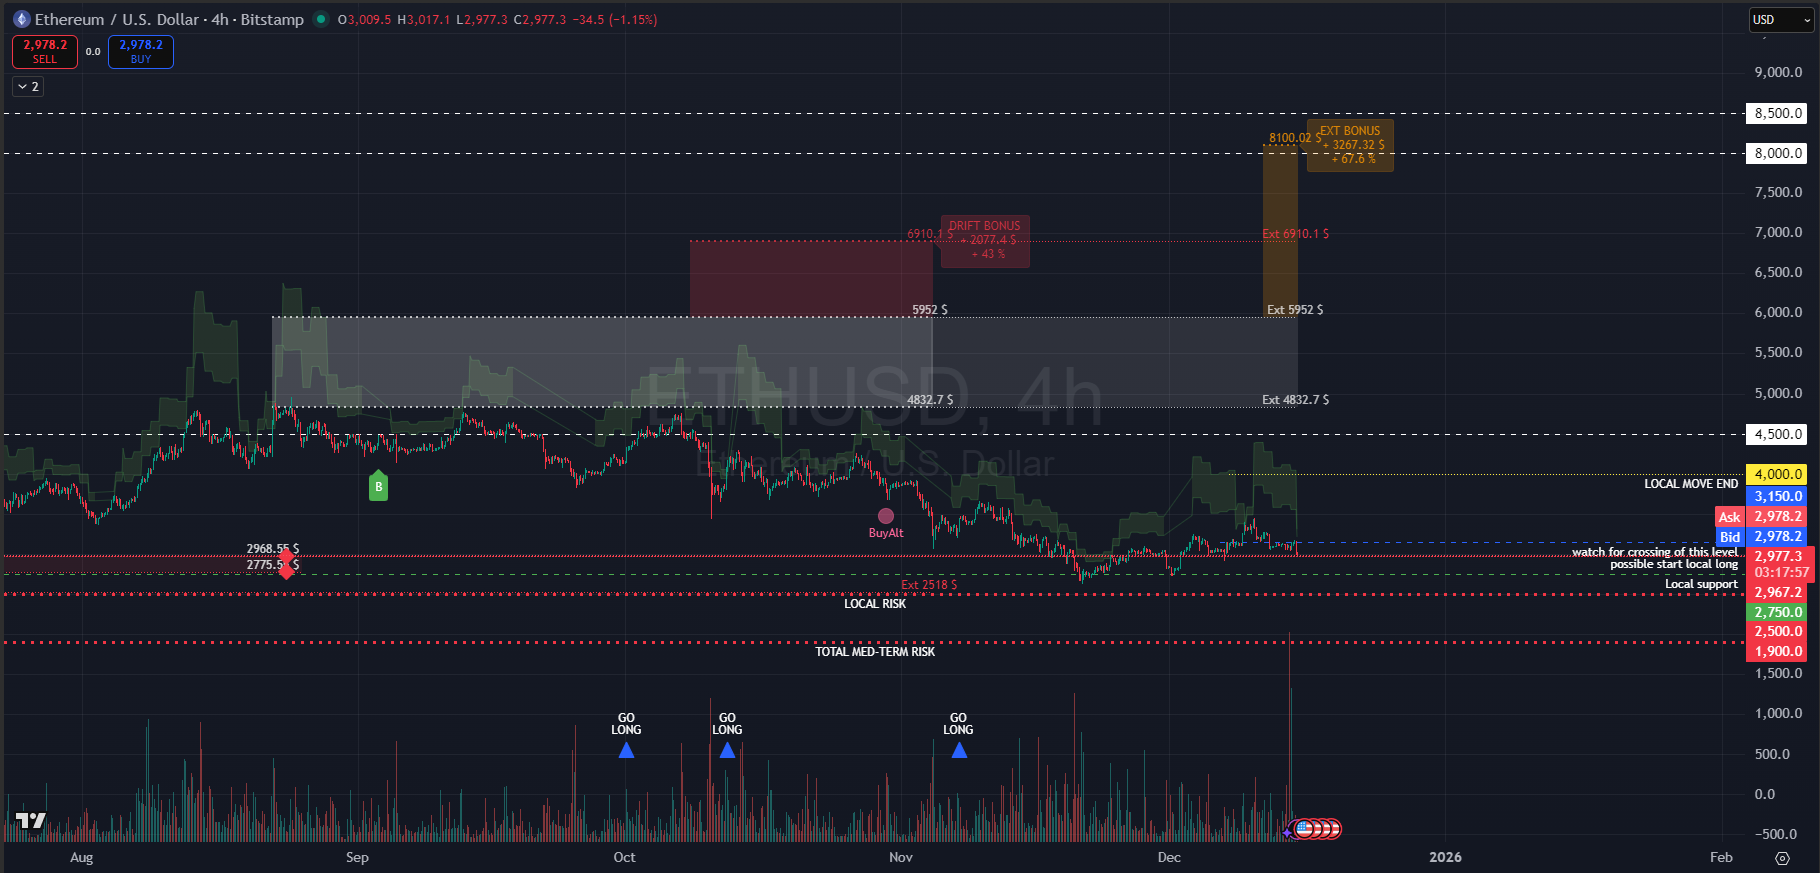Click the November GO LONG blue arrow
This screenshot has width=1820, height=873.
[958, 750]
